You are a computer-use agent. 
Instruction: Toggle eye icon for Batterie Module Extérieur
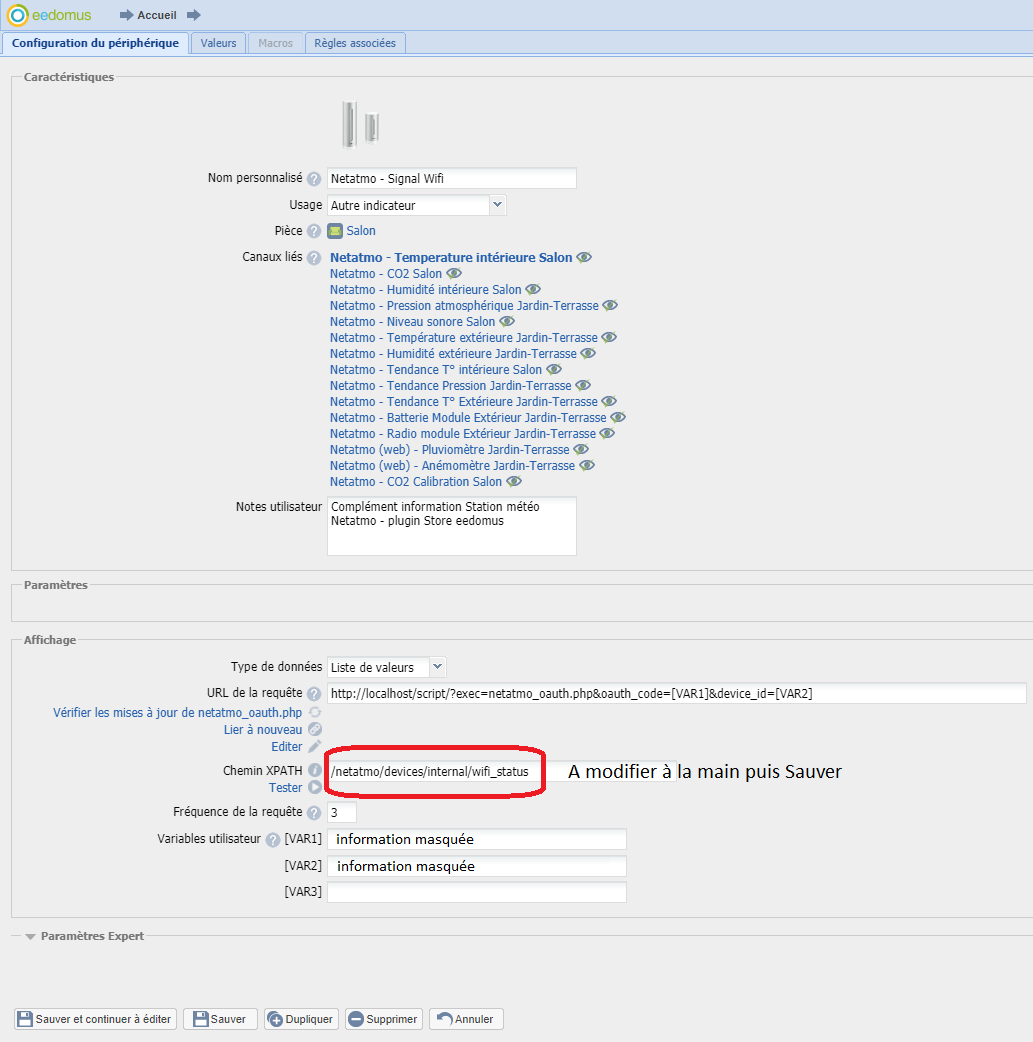pos(618,417)
